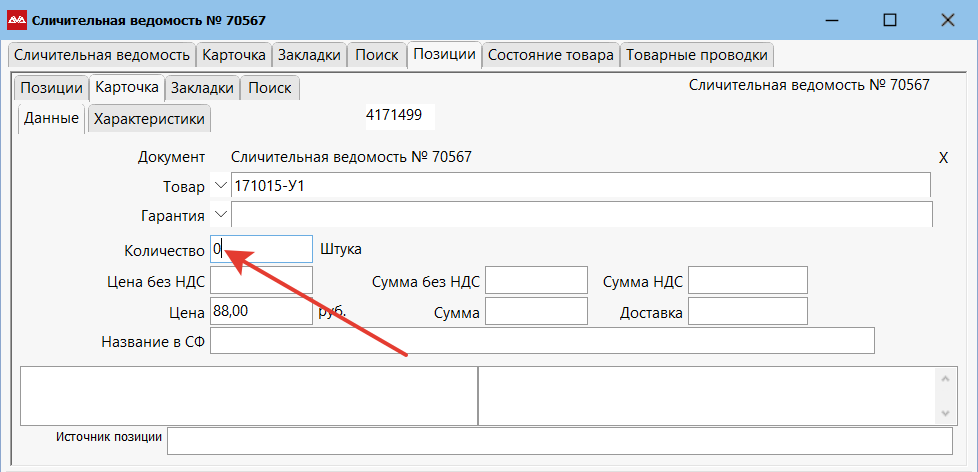Screen dimensions: 978x472
Task: Click the Источник позиции field
Action: point(559,441)
